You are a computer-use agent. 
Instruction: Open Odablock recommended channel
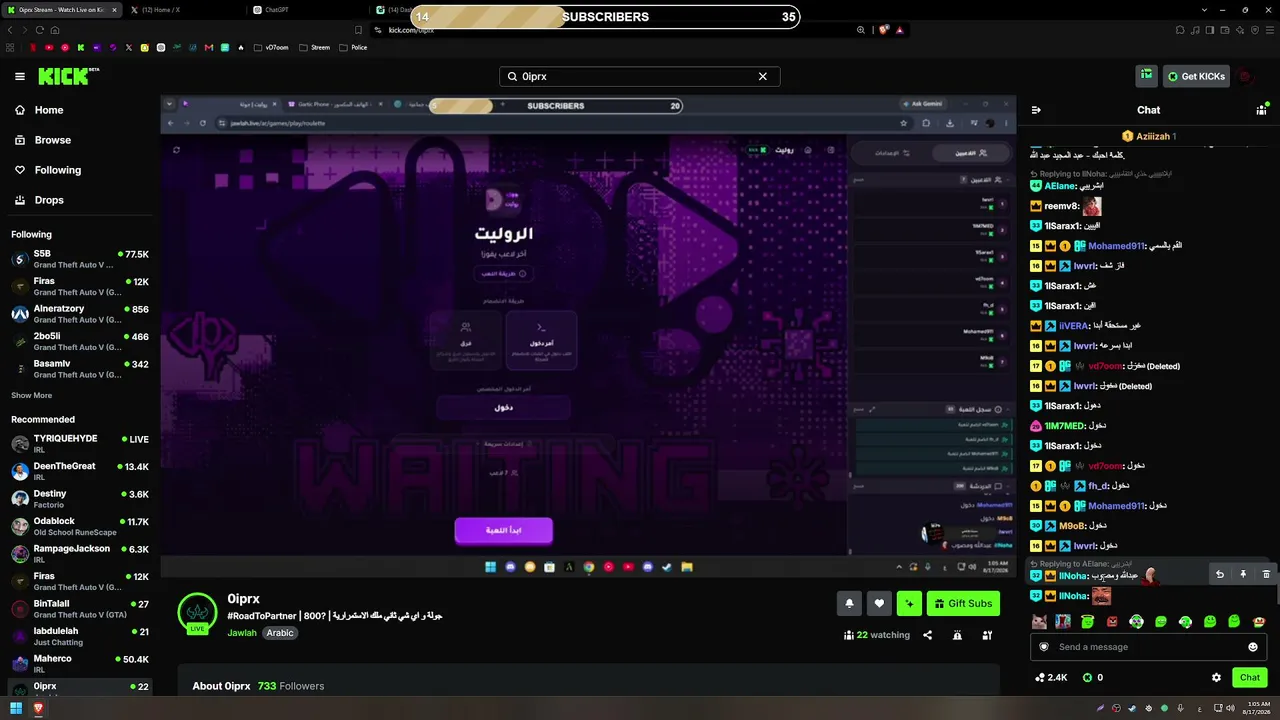click(80, 526)
